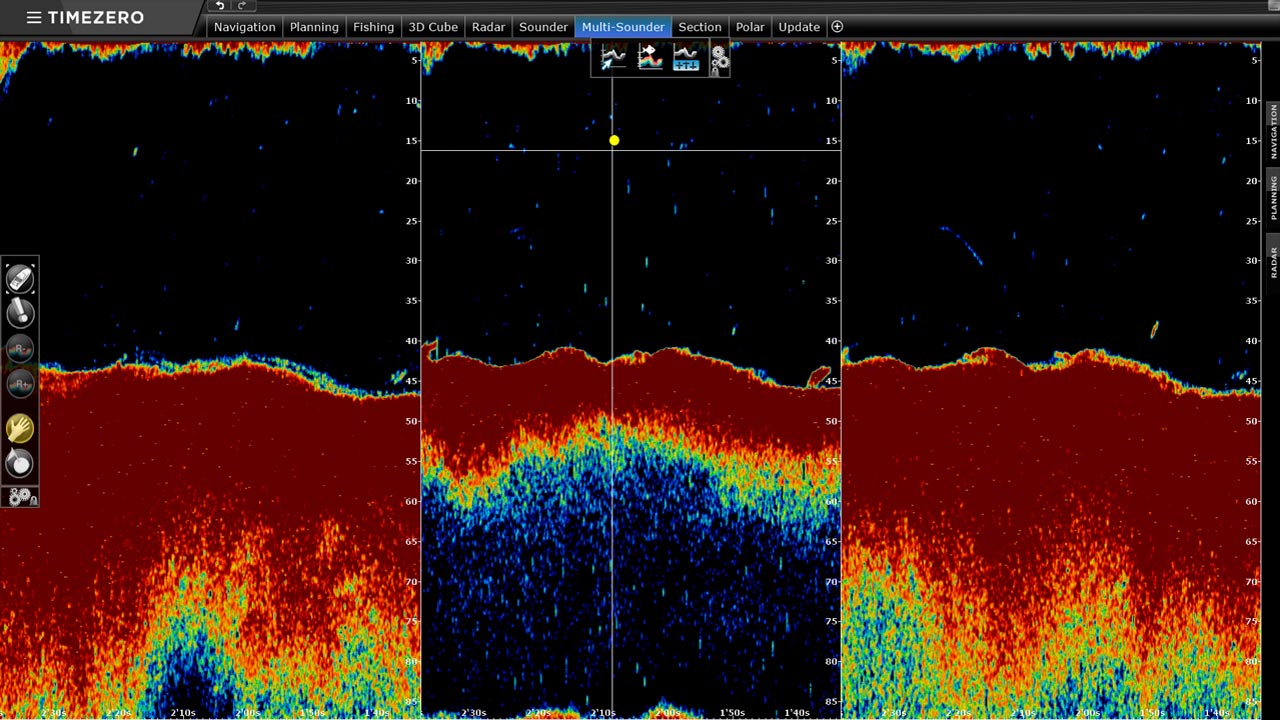Screen dimensions: 1280x720
Task: Toggle the sounder adjustment sliders icon
Action: click(685, 59)
